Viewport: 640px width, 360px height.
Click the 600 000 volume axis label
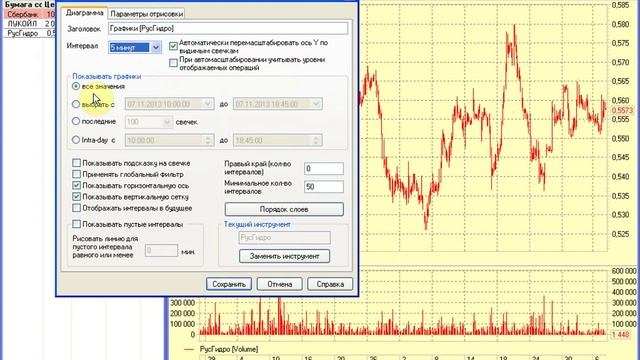point(624,271)
